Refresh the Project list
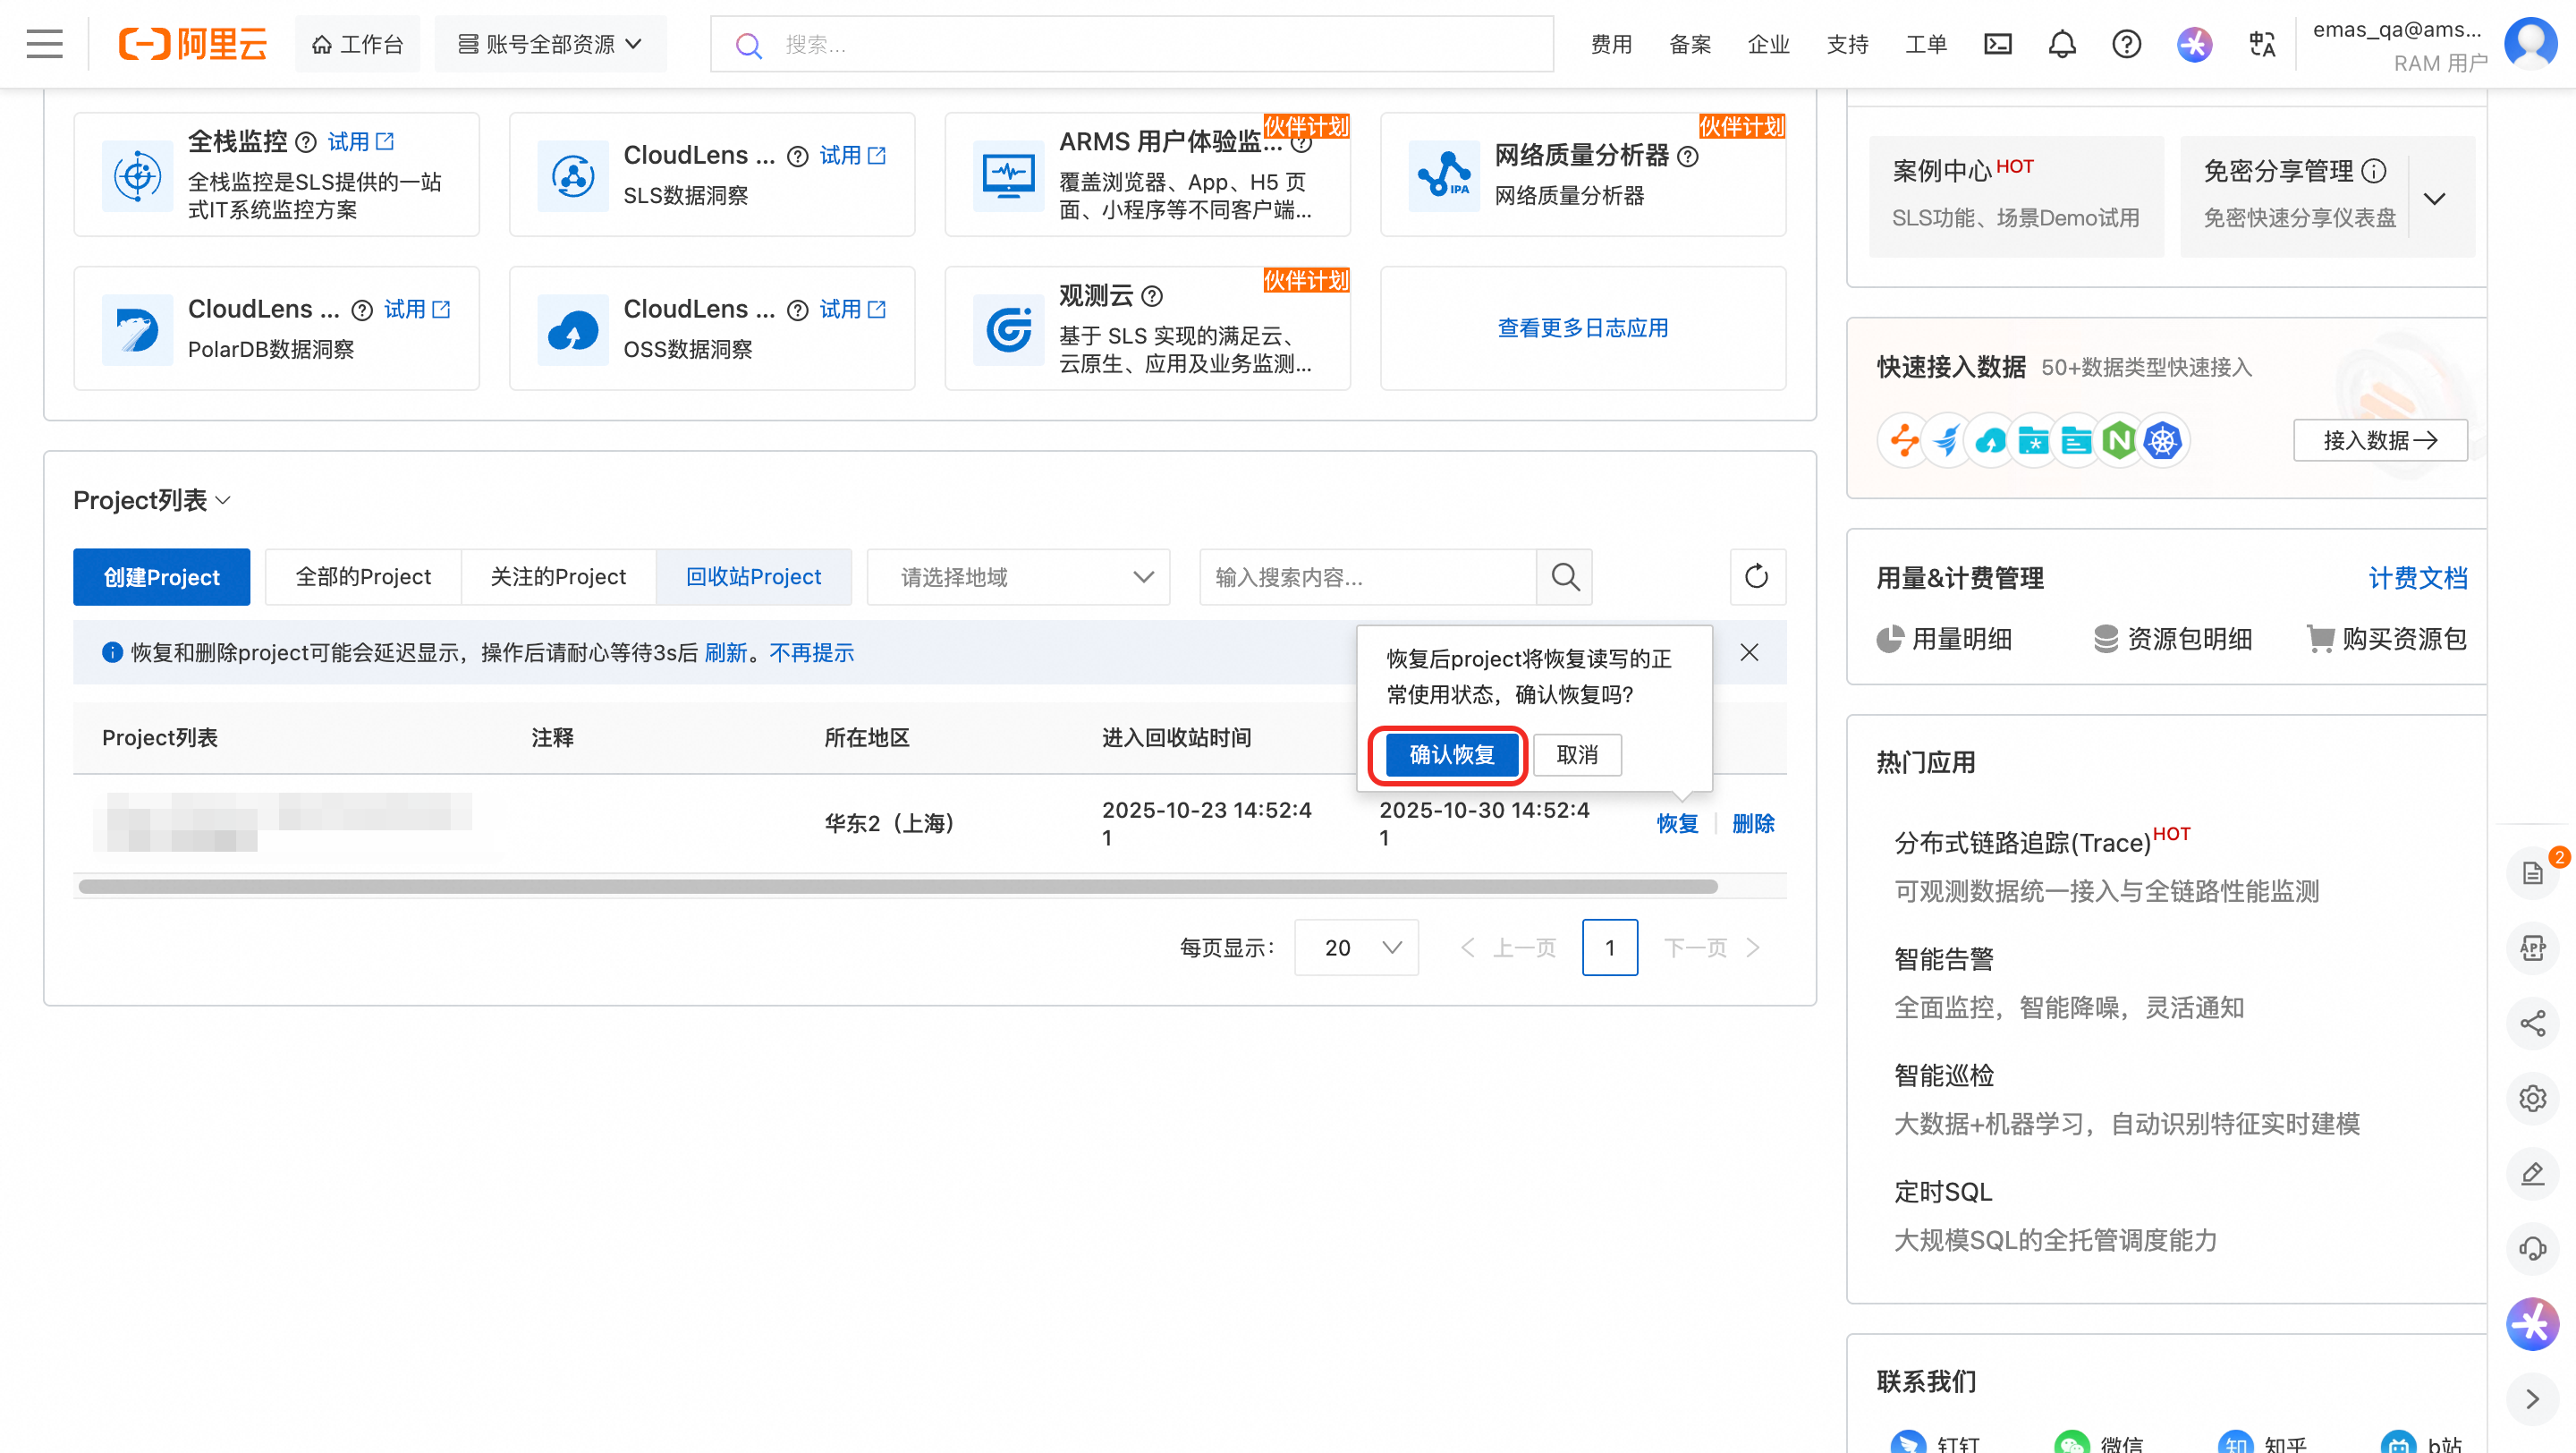The height and width of the screenshot is (1453, 2576). (1756, 577)
